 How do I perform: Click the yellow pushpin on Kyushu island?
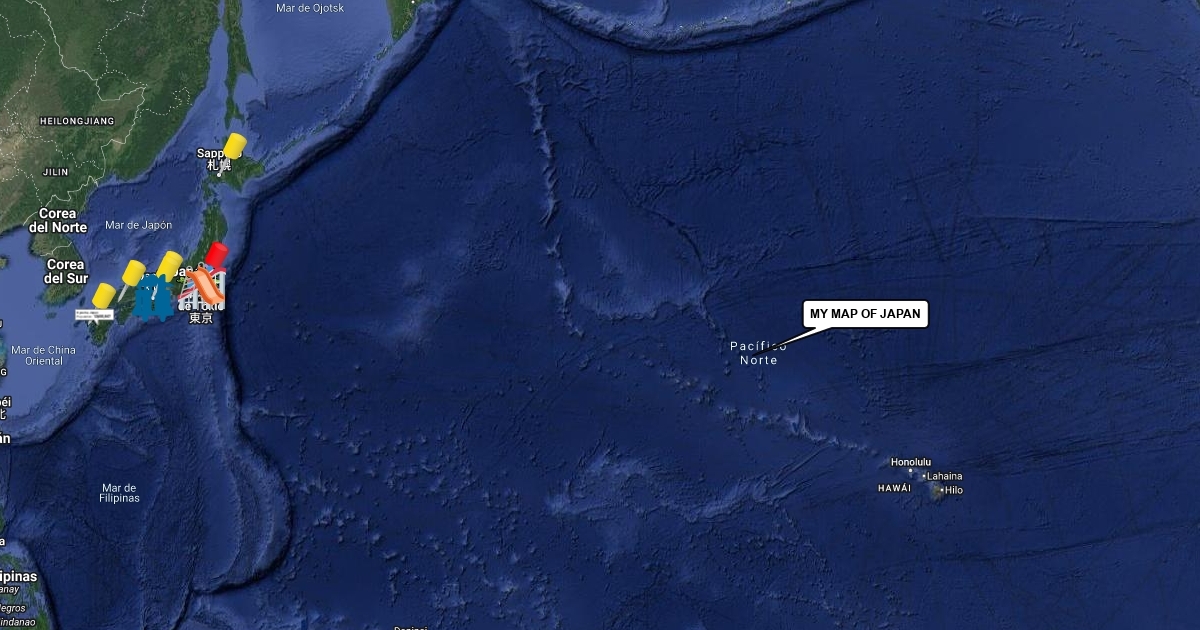pos(102,298)
